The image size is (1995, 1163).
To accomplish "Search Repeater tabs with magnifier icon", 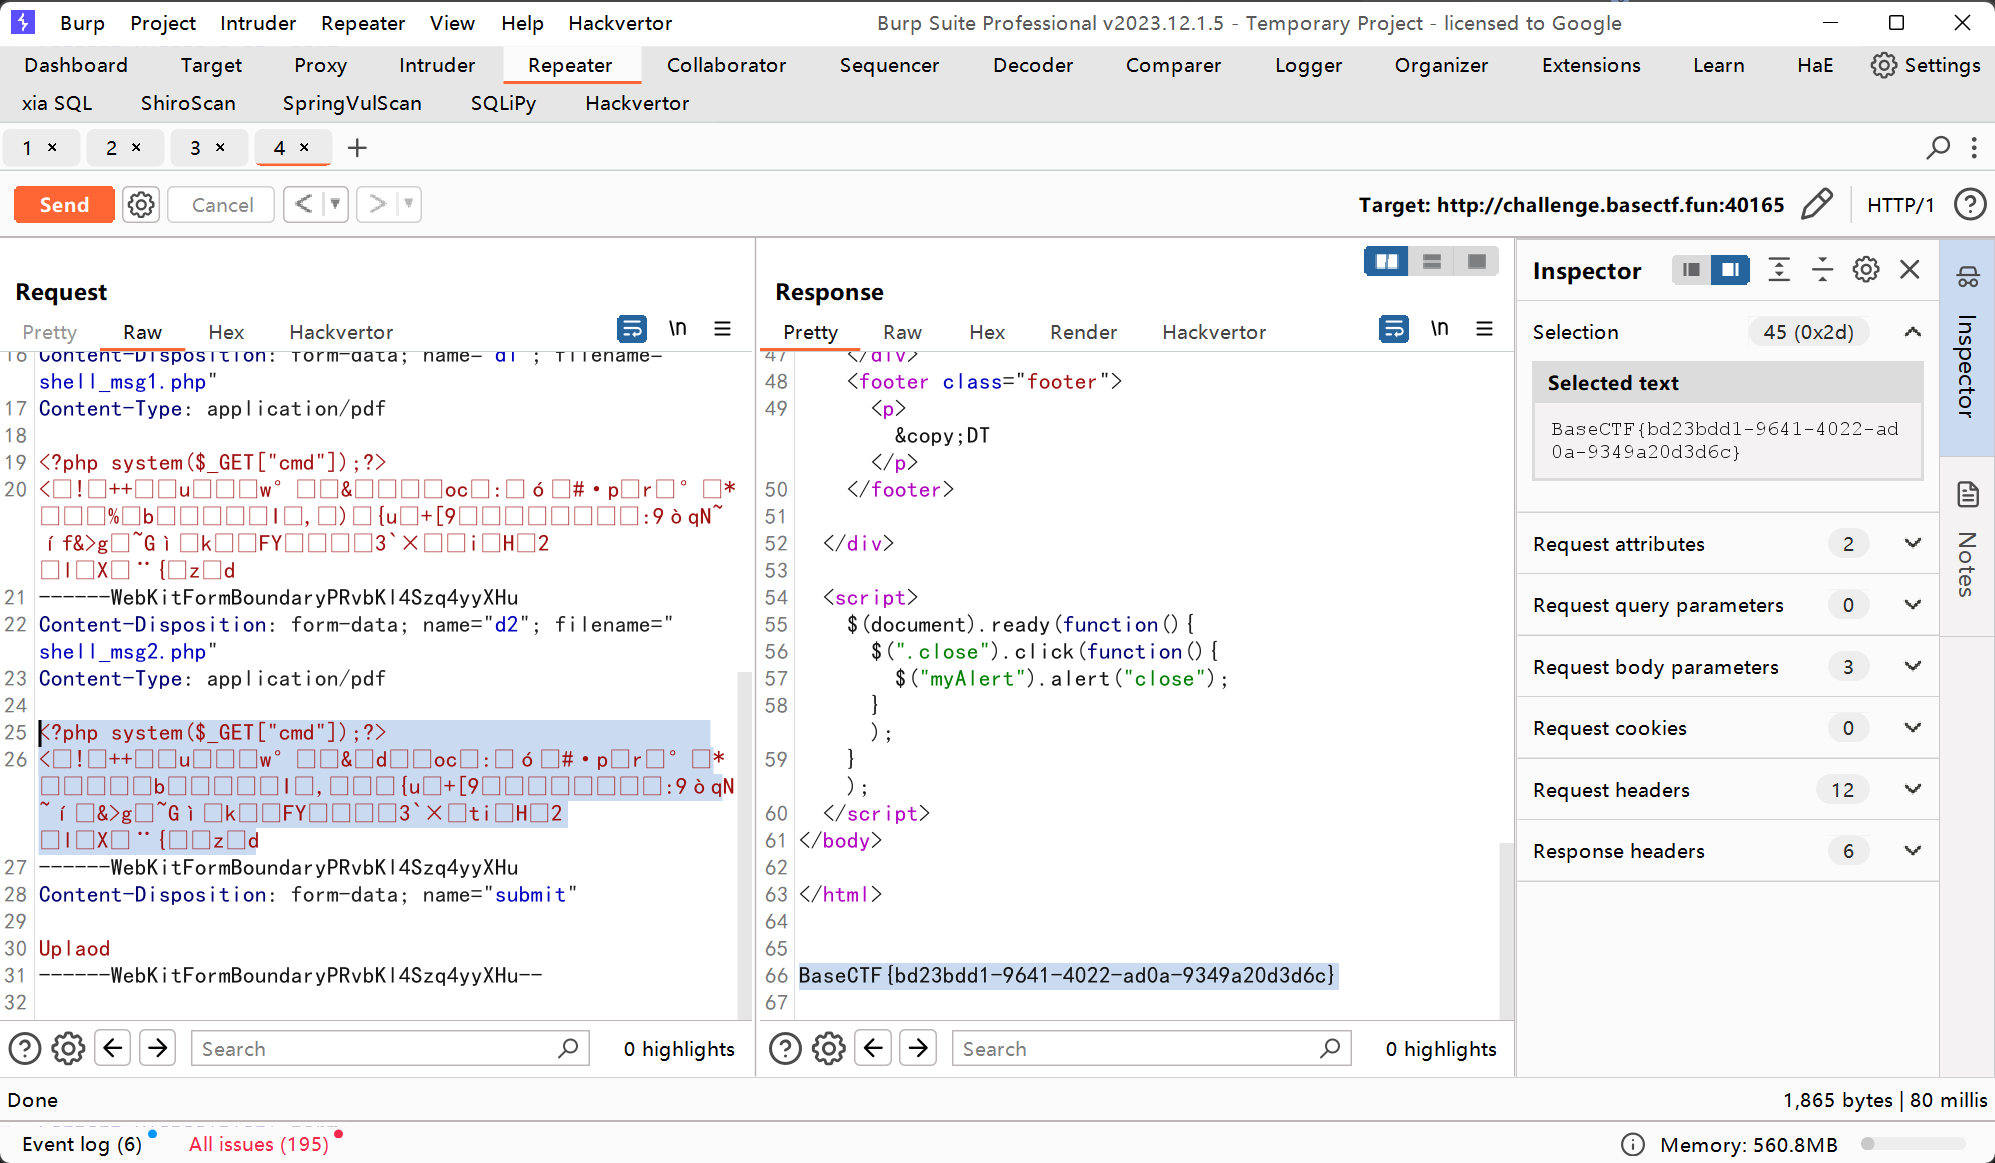I will [x=1938, y=148].
